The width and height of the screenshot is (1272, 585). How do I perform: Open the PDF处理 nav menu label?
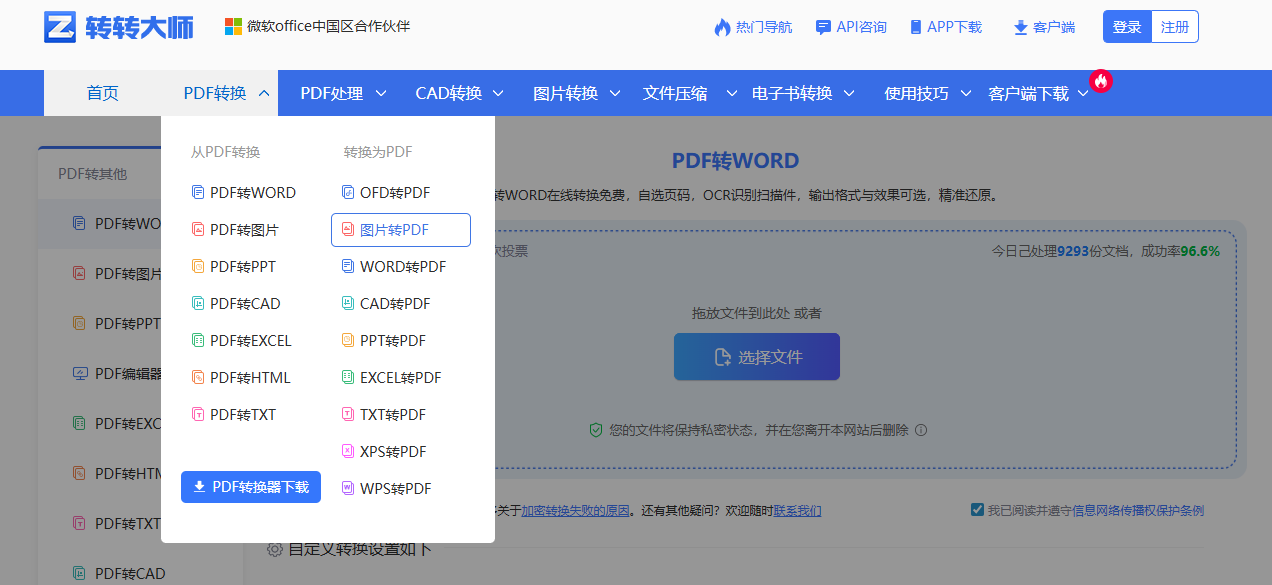pos(332,93)
